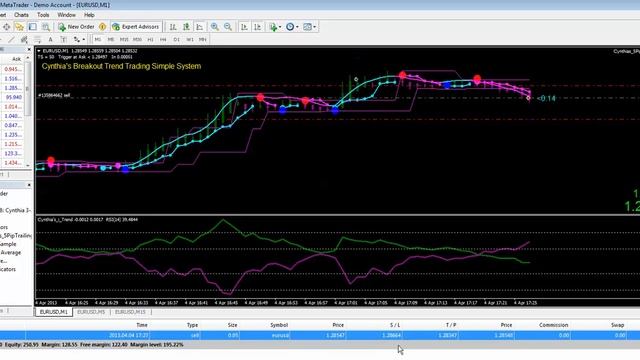640x360 pixels.
Task: Open the indicators list dropdown
Action: [275, 27]
